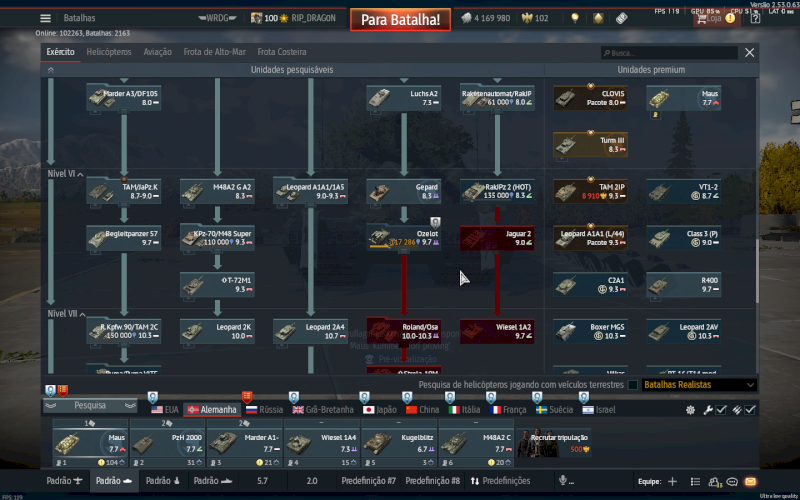Viewport: 800px width, 500px height.
Task: Click the microphone voice chat icon
Action: pos(562,481)
